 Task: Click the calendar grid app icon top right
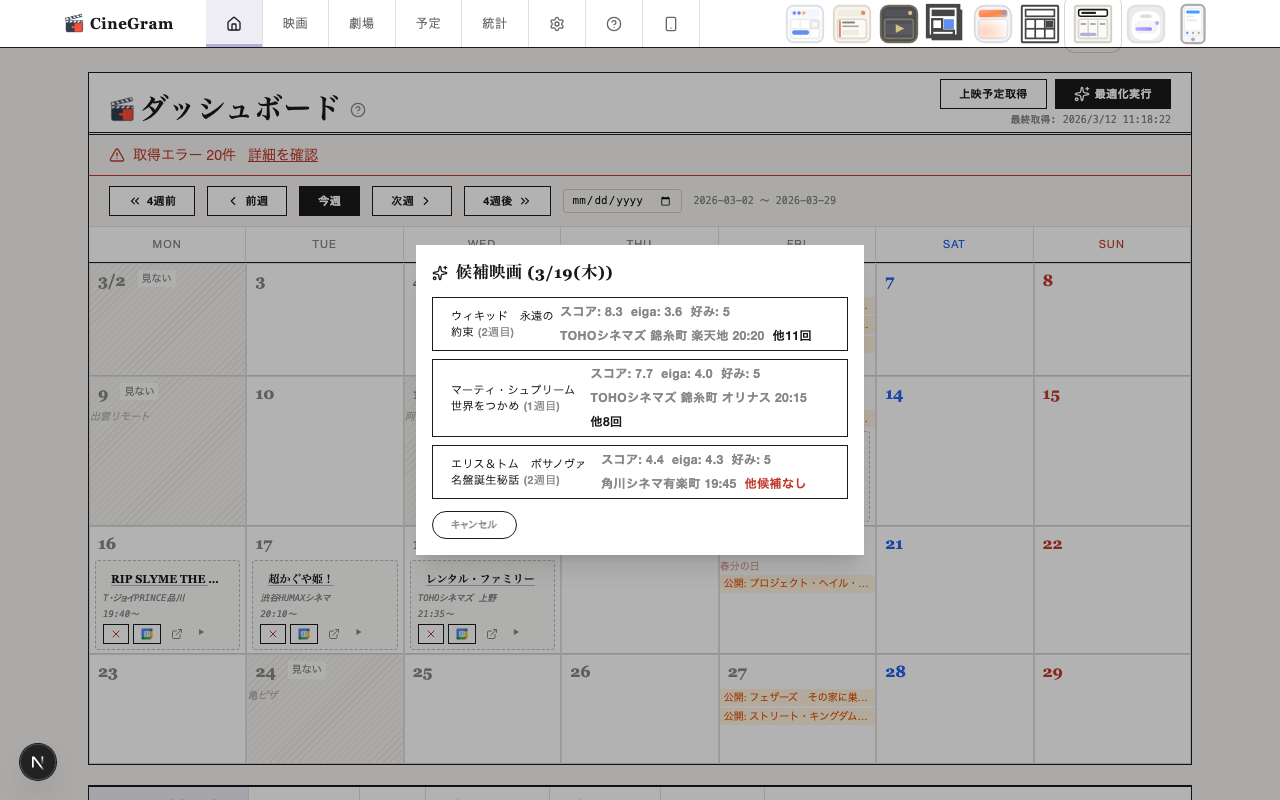tap(1040, 23)
